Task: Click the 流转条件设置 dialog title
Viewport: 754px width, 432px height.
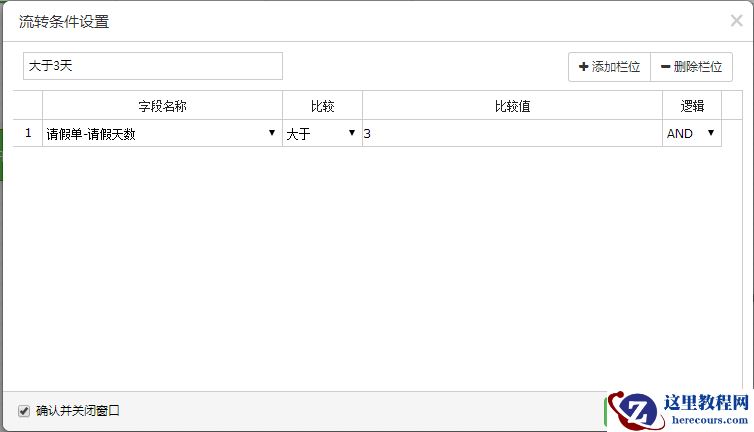Action: click(64, 22)
